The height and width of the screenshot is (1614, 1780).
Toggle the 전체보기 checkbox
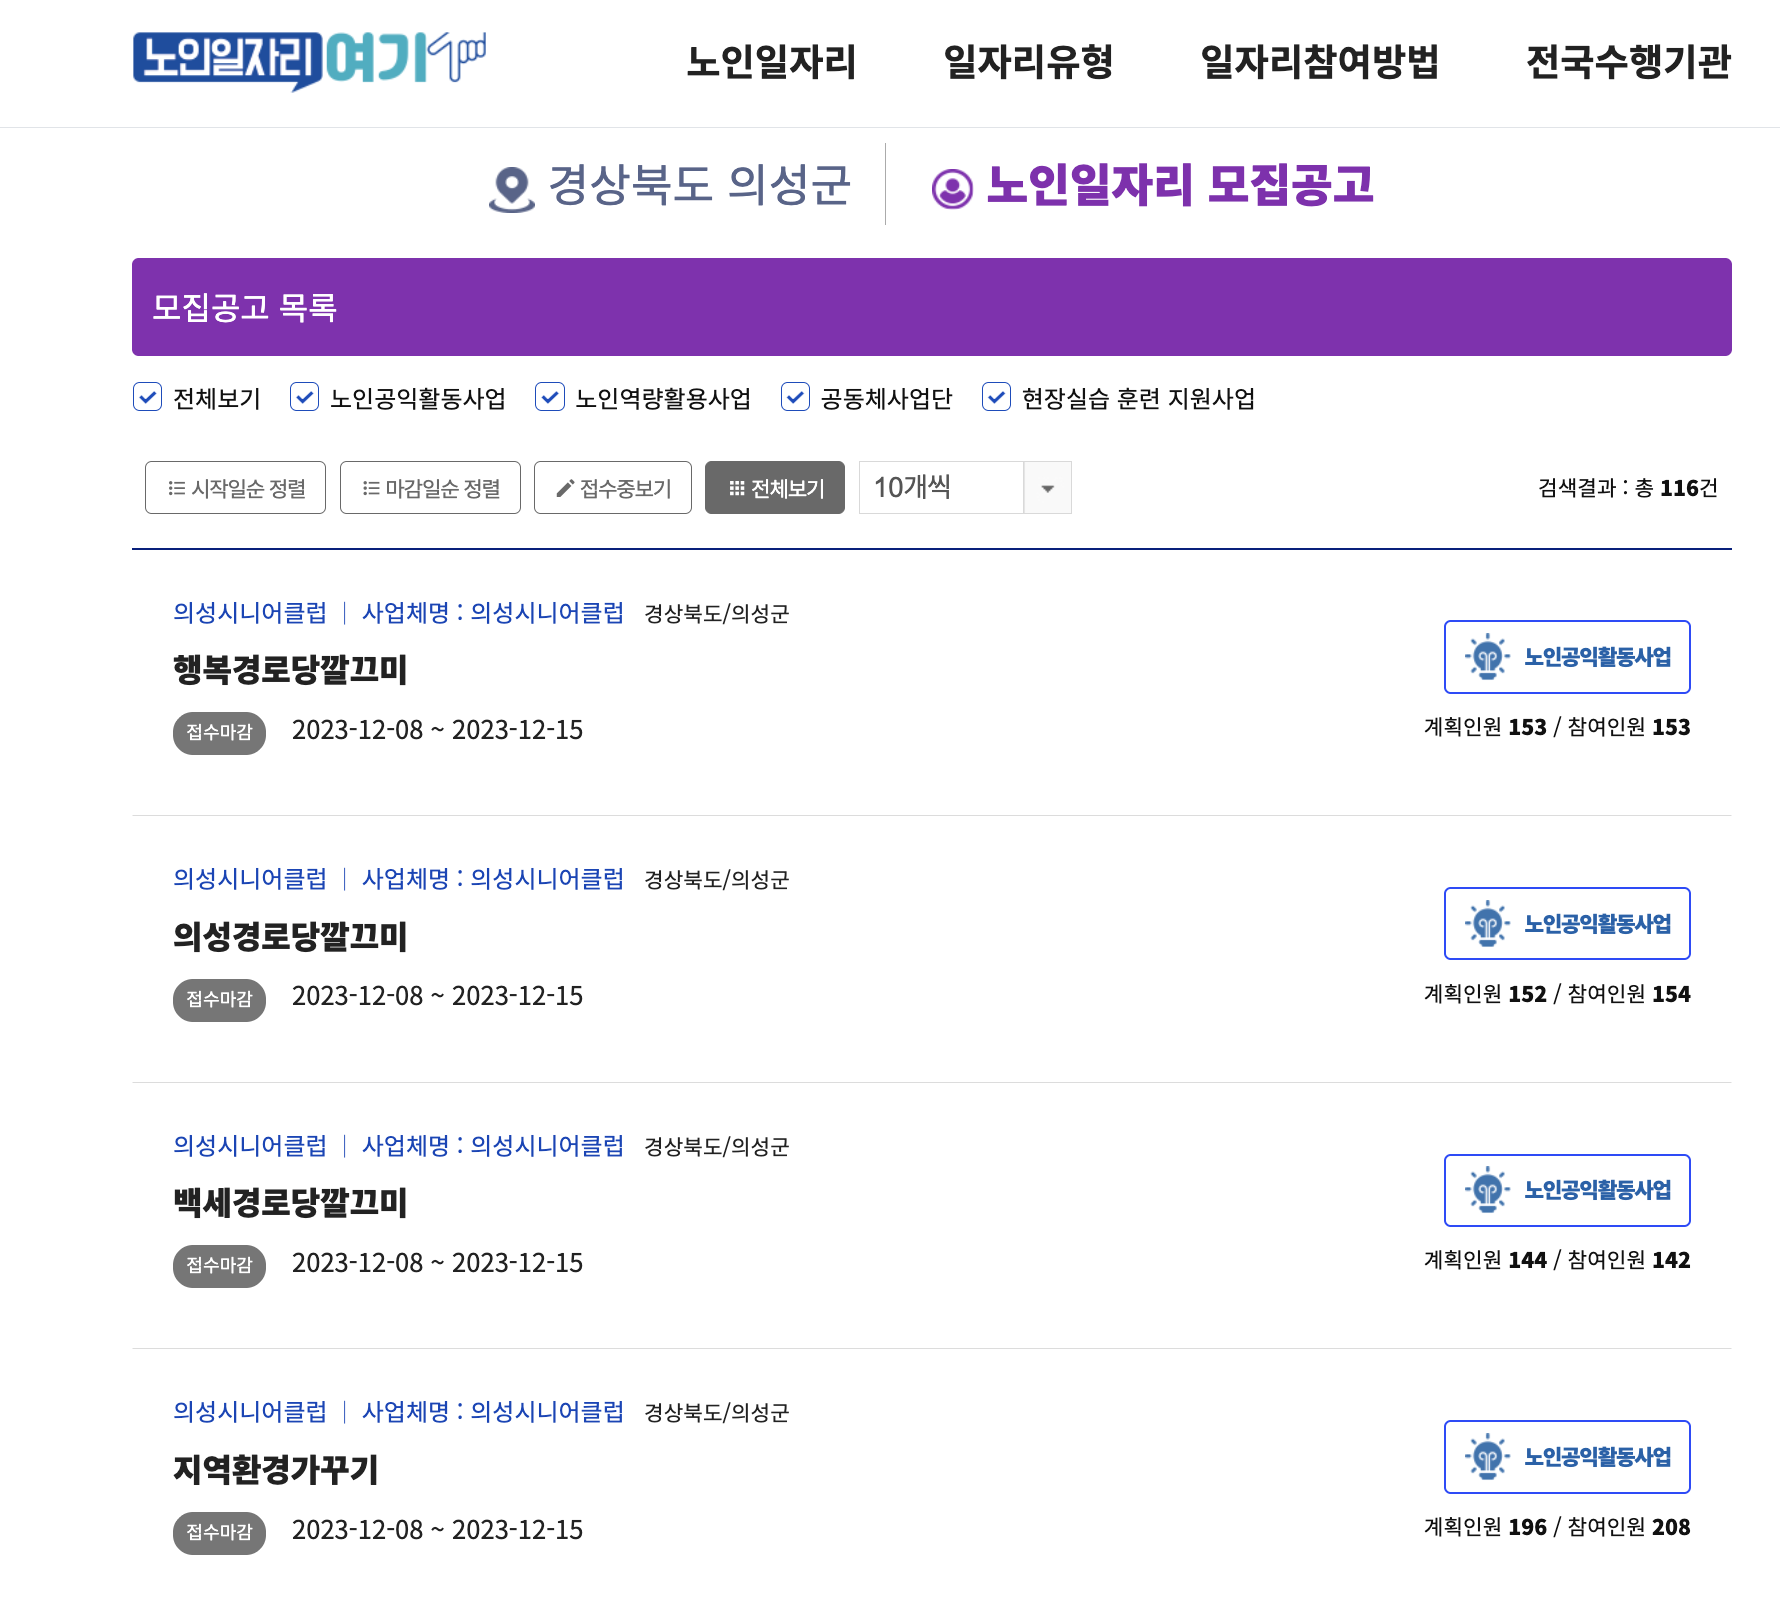(148, 397)
